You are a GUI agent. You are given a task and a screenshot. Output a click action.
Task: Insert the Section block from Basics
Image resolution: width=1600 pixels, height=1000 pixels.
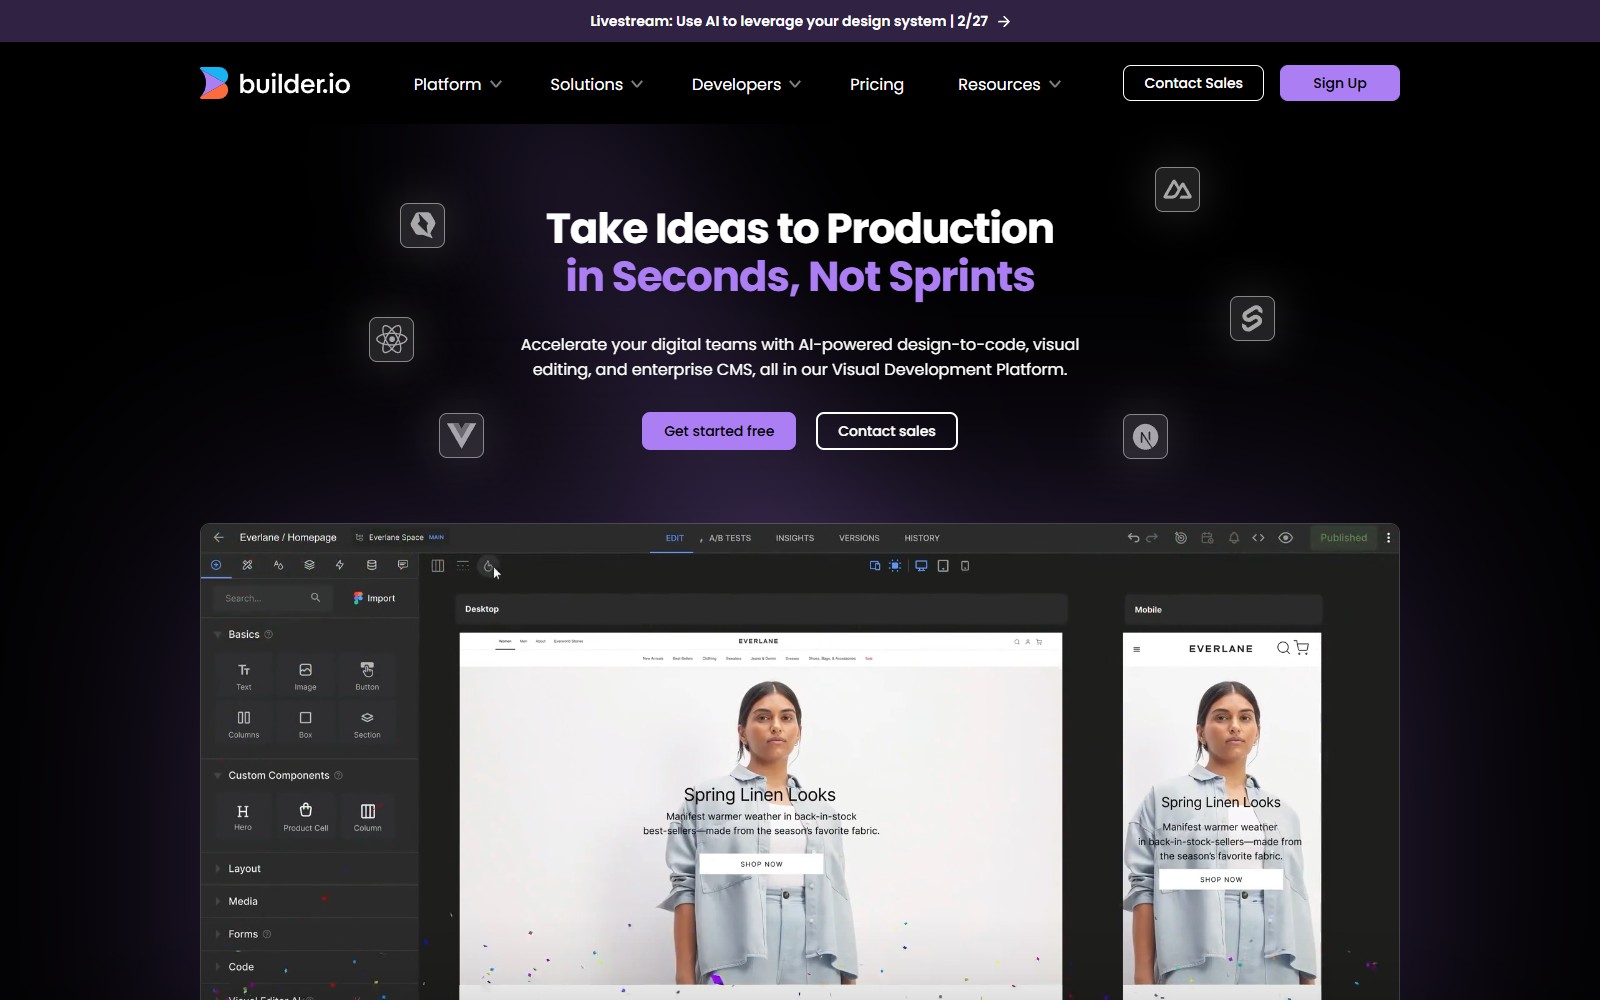point(367,723)
